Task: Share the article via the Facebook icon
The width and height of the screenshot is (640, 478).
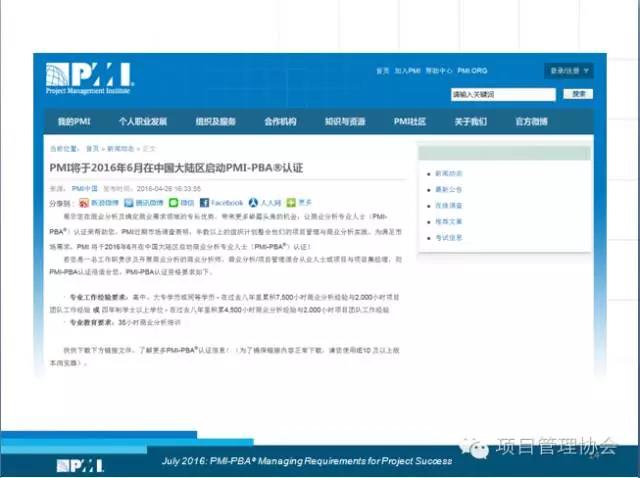Action: (204, 203)
